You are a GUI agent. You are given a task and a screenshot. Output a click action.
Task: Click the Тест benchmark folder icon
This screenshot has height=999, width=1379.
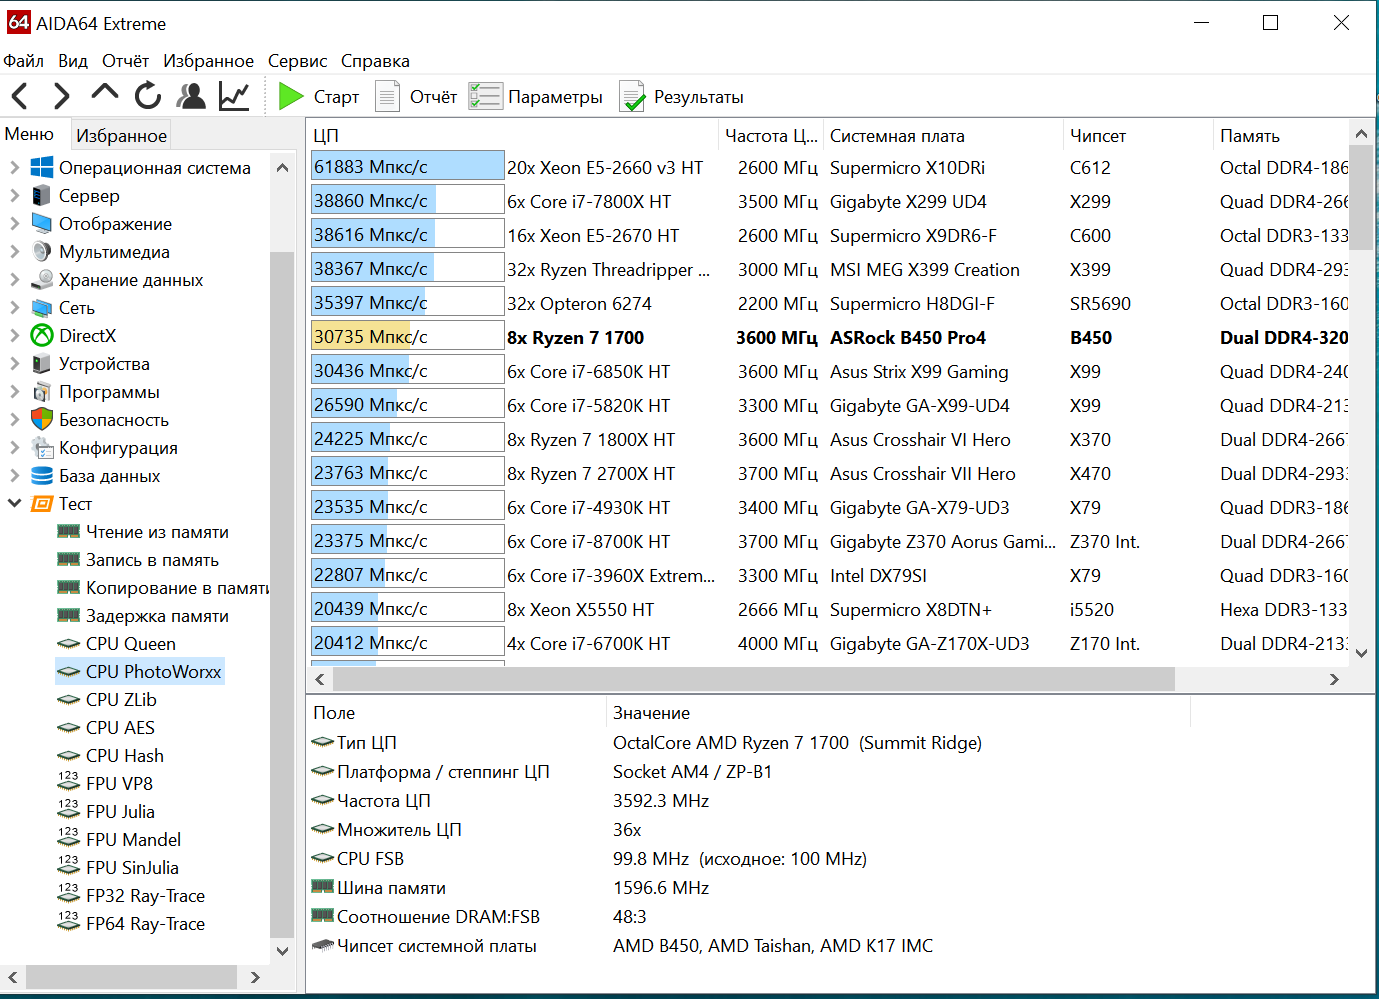(x=42, y=503)
